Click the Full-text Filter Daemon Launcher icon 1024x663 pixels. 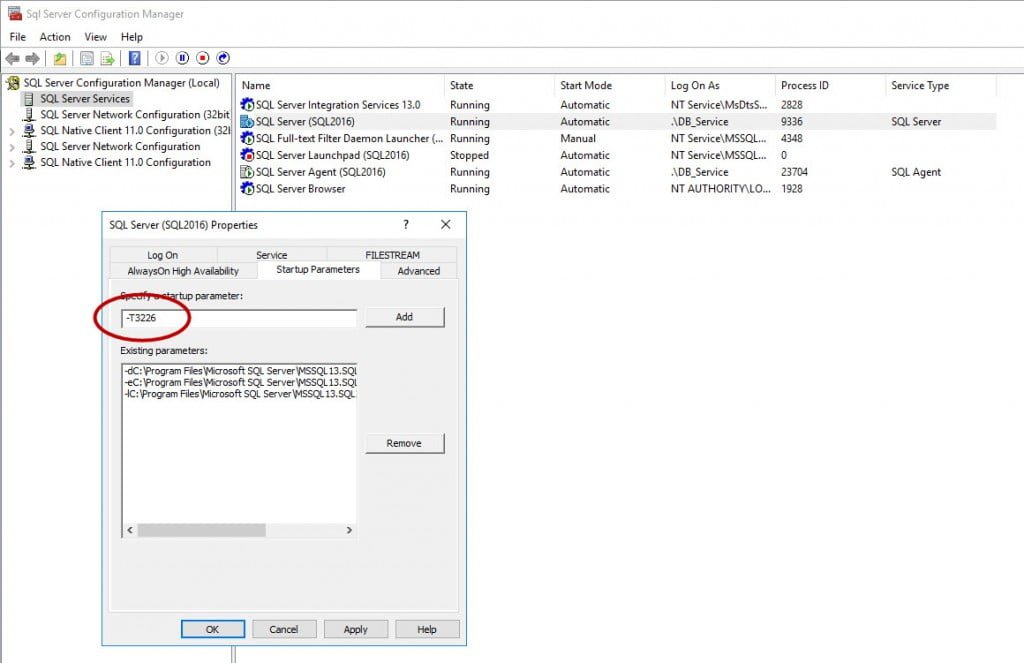pyautogui.click(x=247, y=138)
